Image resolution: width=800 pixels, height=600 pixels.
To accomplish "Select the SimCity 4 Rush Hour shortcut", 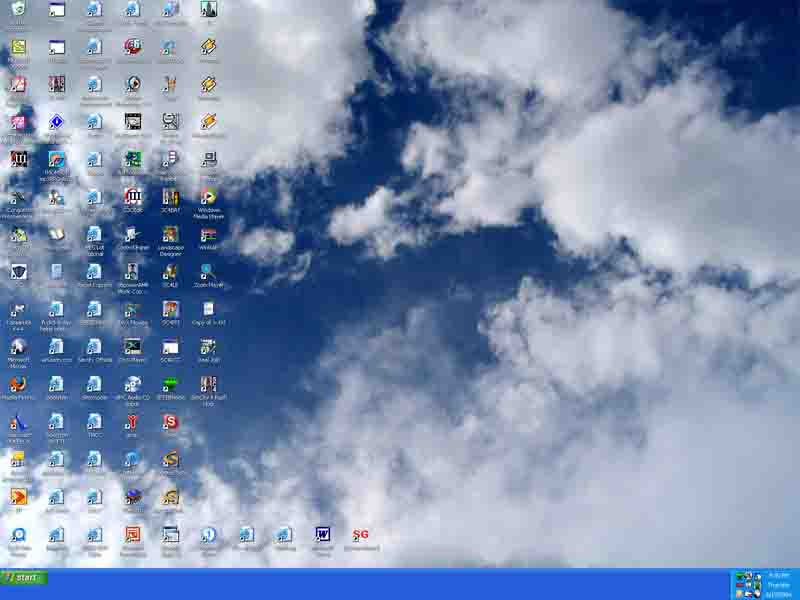I will click(x=208, y=385).
